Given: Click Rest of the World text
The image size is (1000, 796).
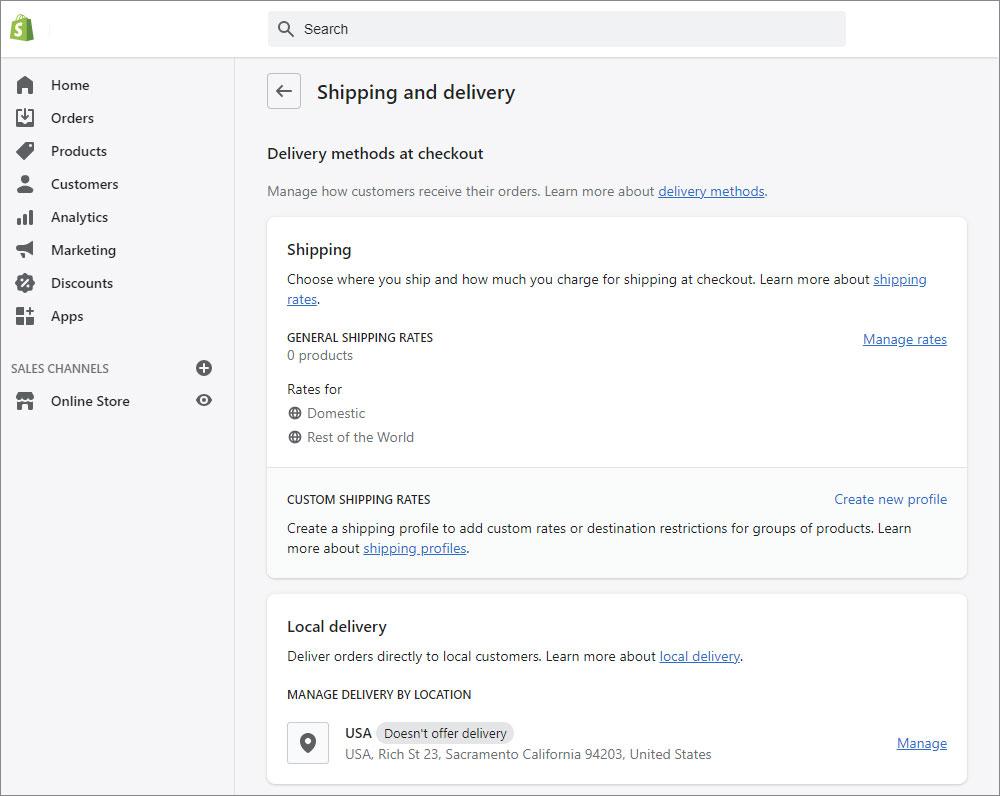Looking at the screenshot, I should coord(360,438).
